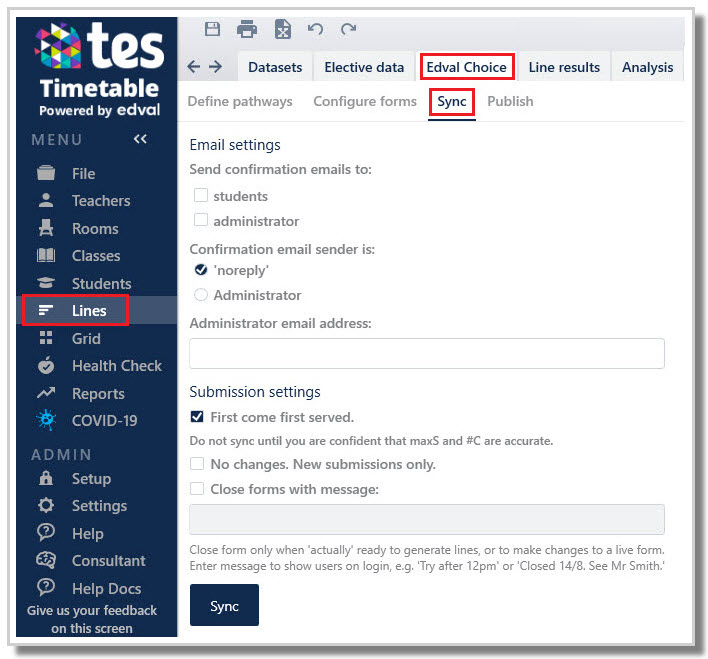708x659 pixels.
Task: Enable confirmation emails to students
Action: coord(201,195)
